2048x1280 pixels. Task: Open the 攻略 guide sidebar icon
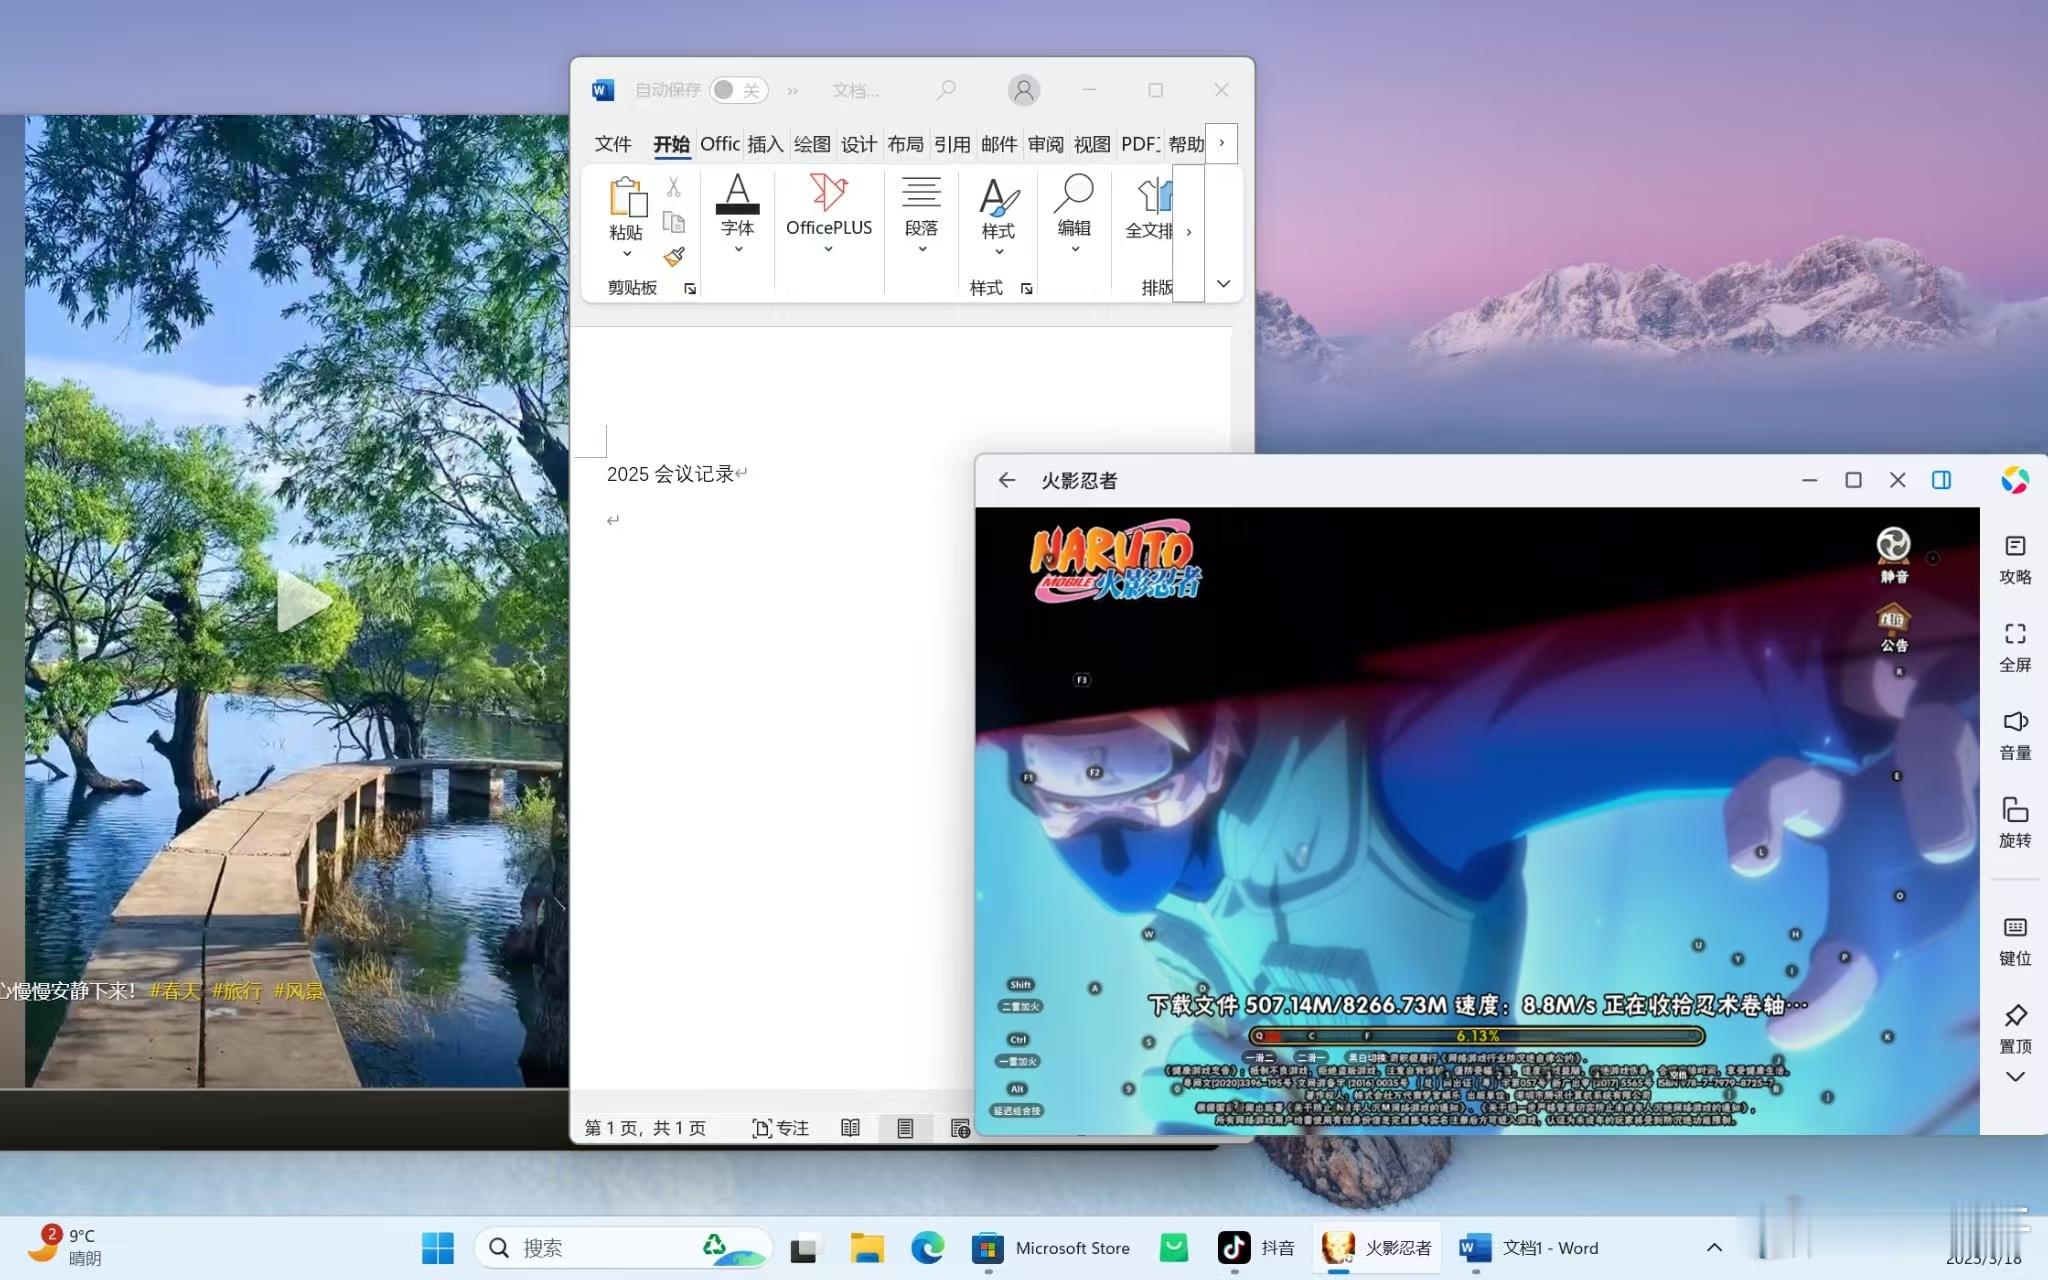pyautogui.click(x=2015, y=559)
